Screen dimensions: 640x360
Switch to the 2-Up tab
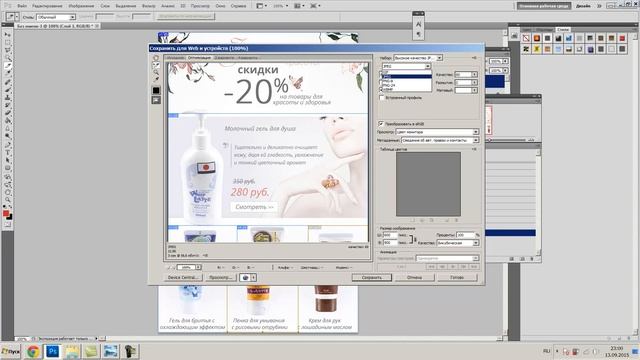pyautogui.click(x=224, y=58)
